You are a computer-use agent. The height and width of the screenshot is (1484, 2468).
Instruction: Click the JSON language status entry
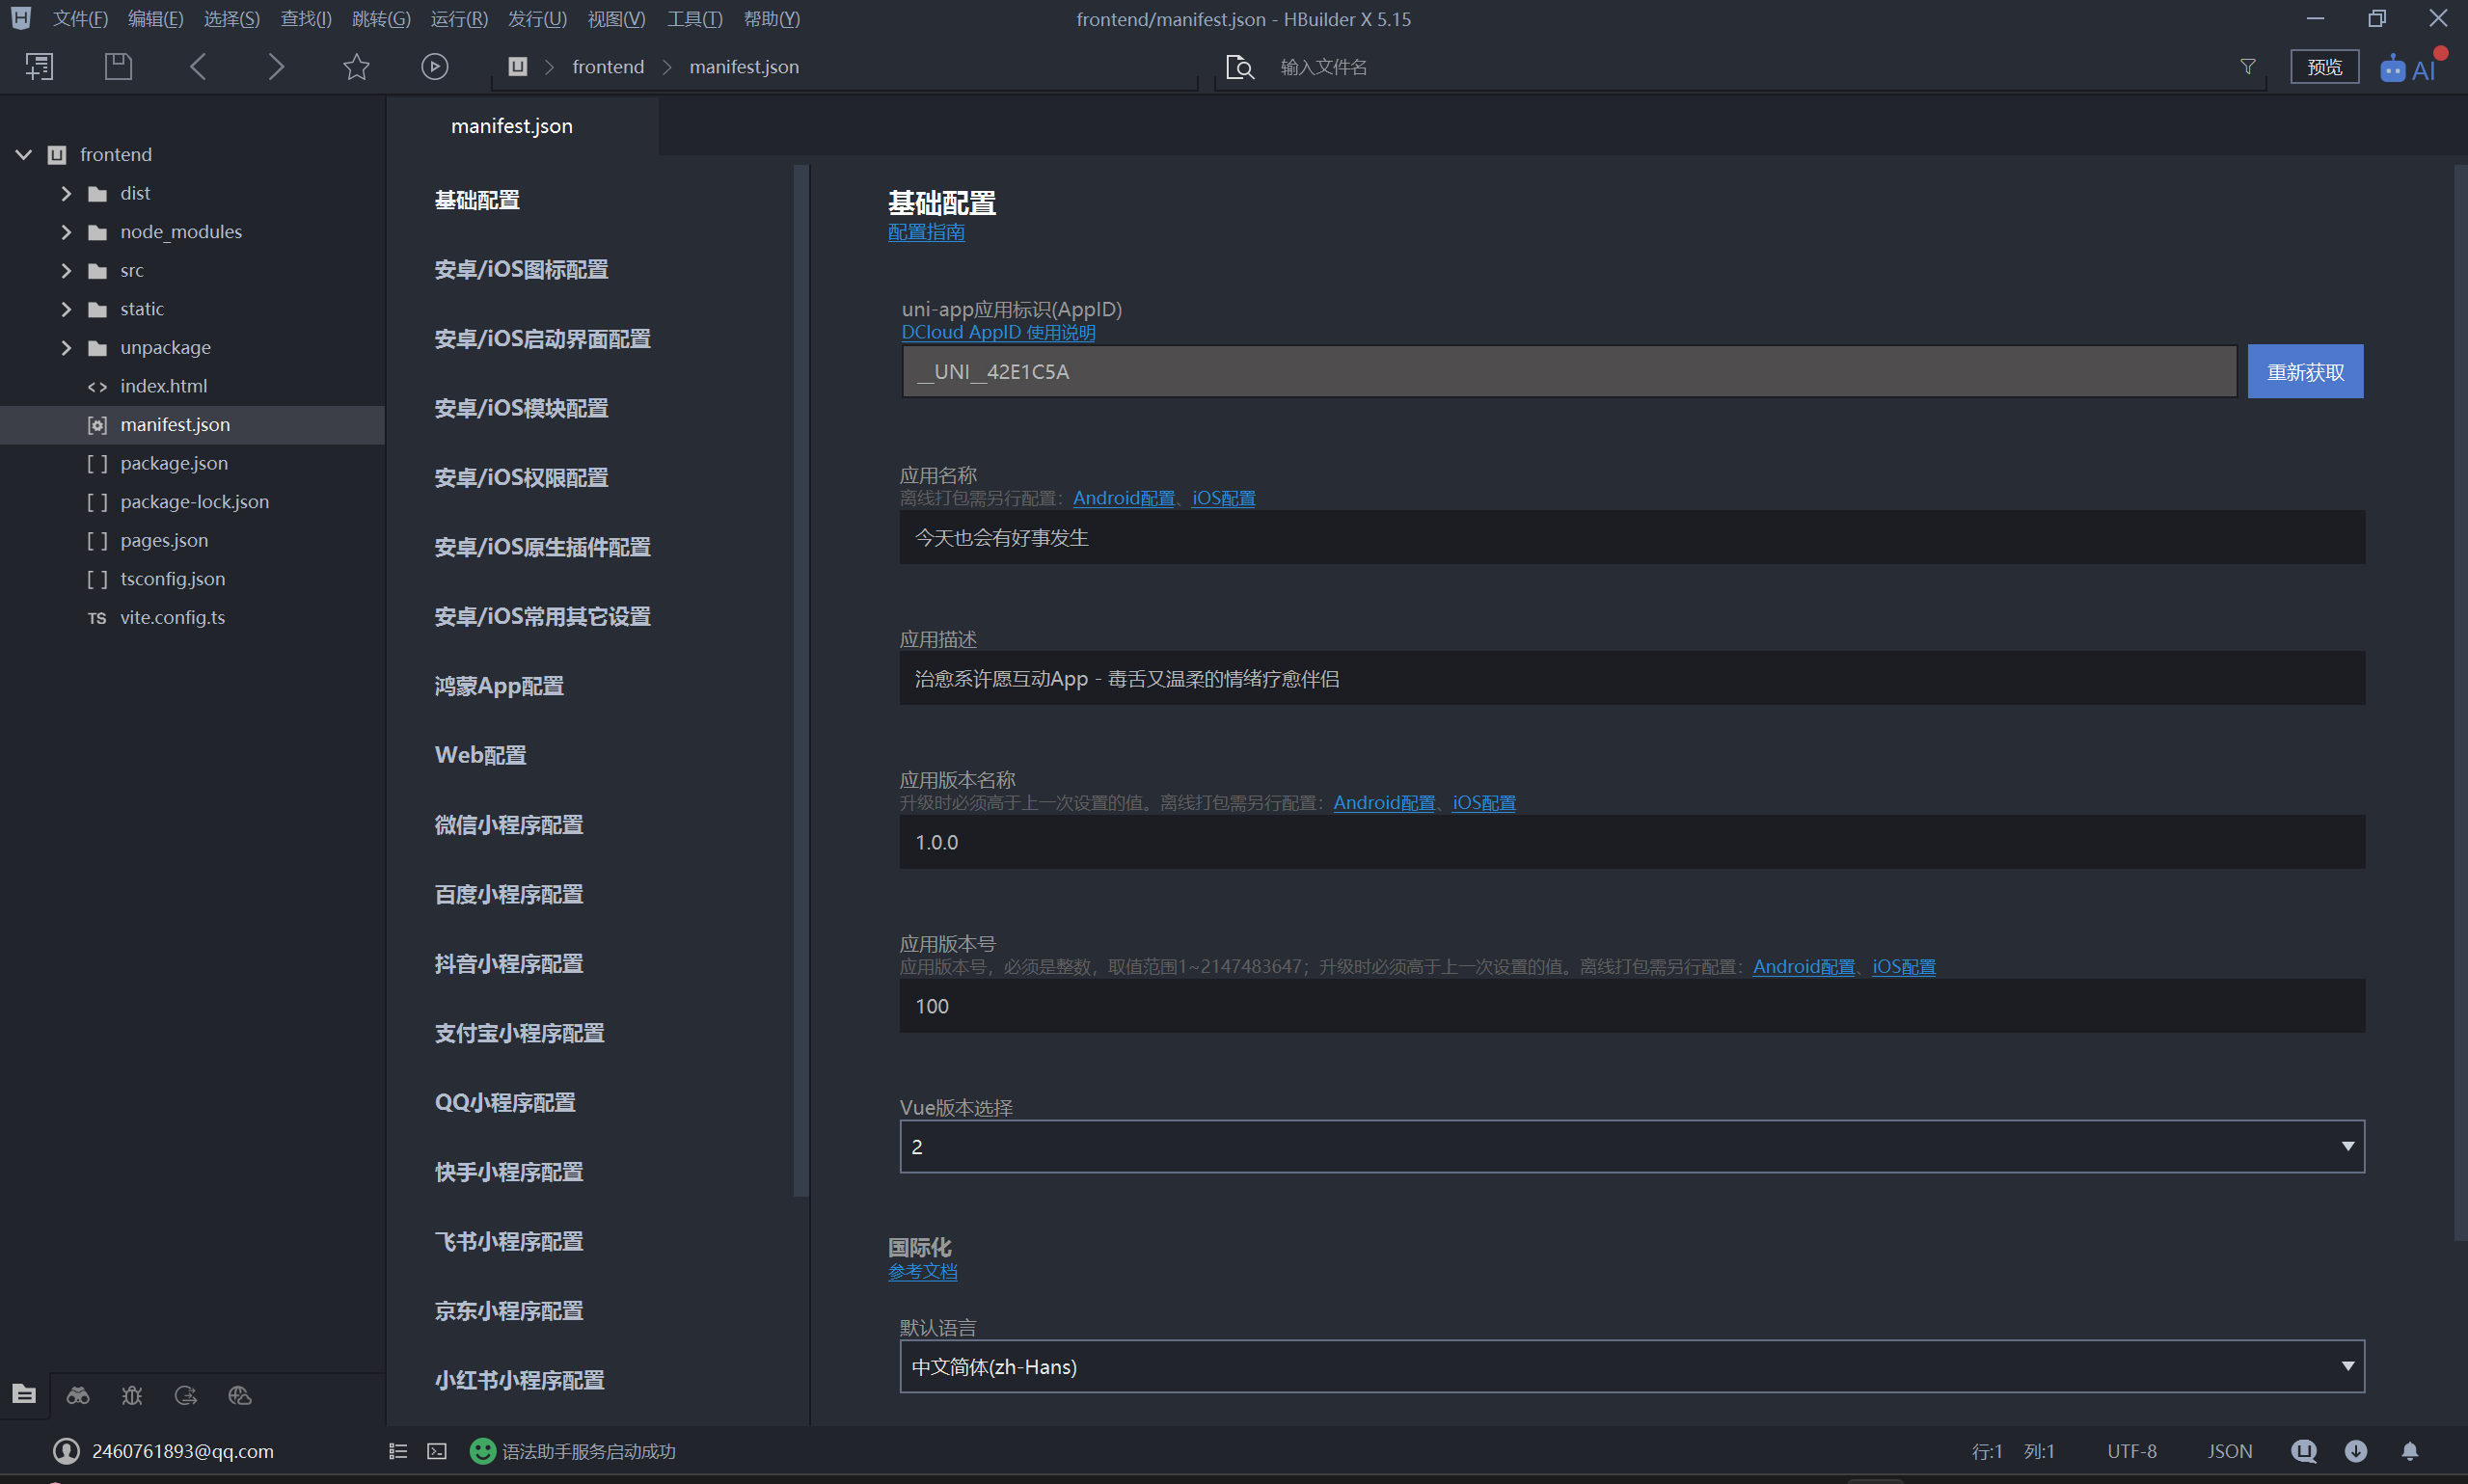coord(2229,1451)
